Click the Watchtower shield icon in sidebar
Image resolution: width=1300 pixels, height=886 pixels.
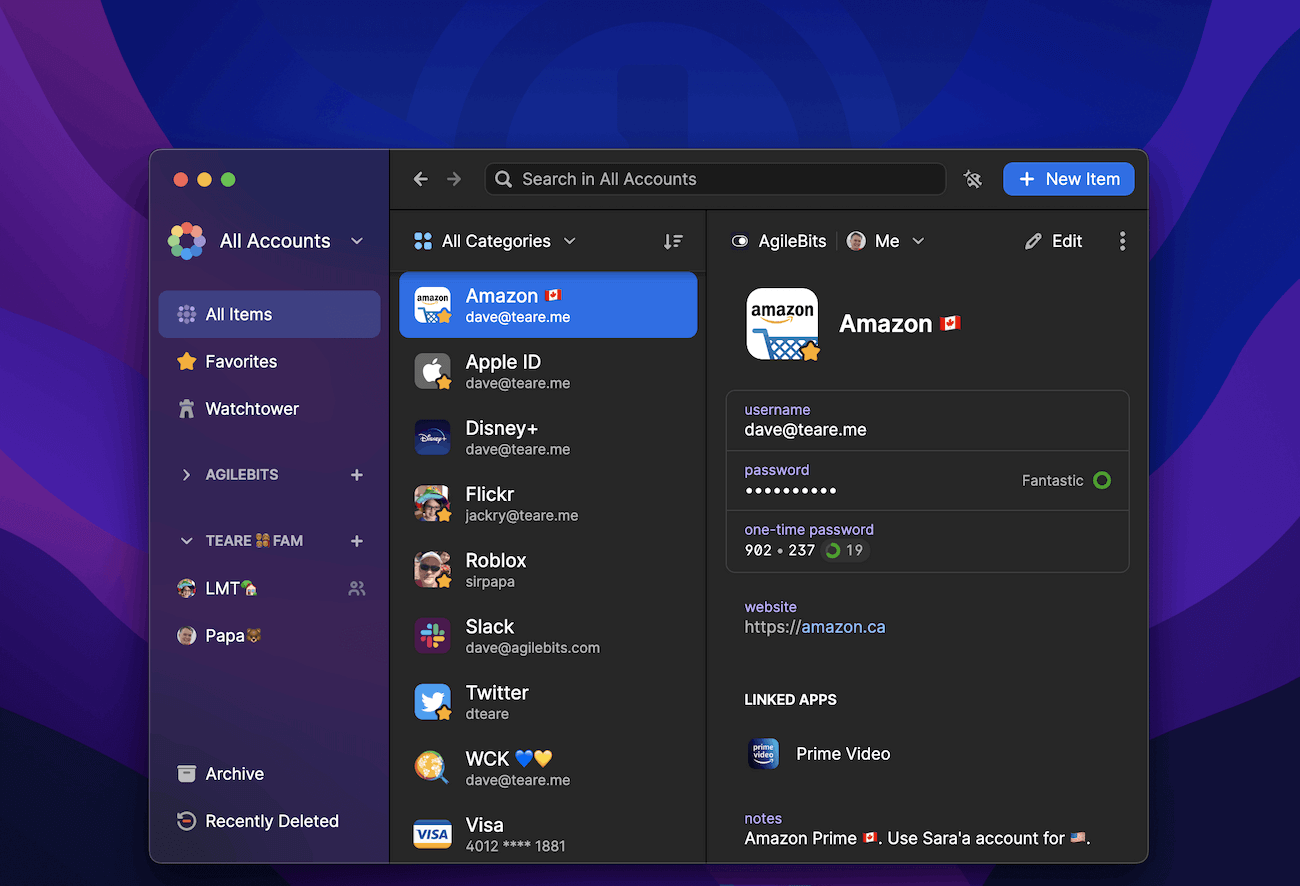tap(186, 408)
